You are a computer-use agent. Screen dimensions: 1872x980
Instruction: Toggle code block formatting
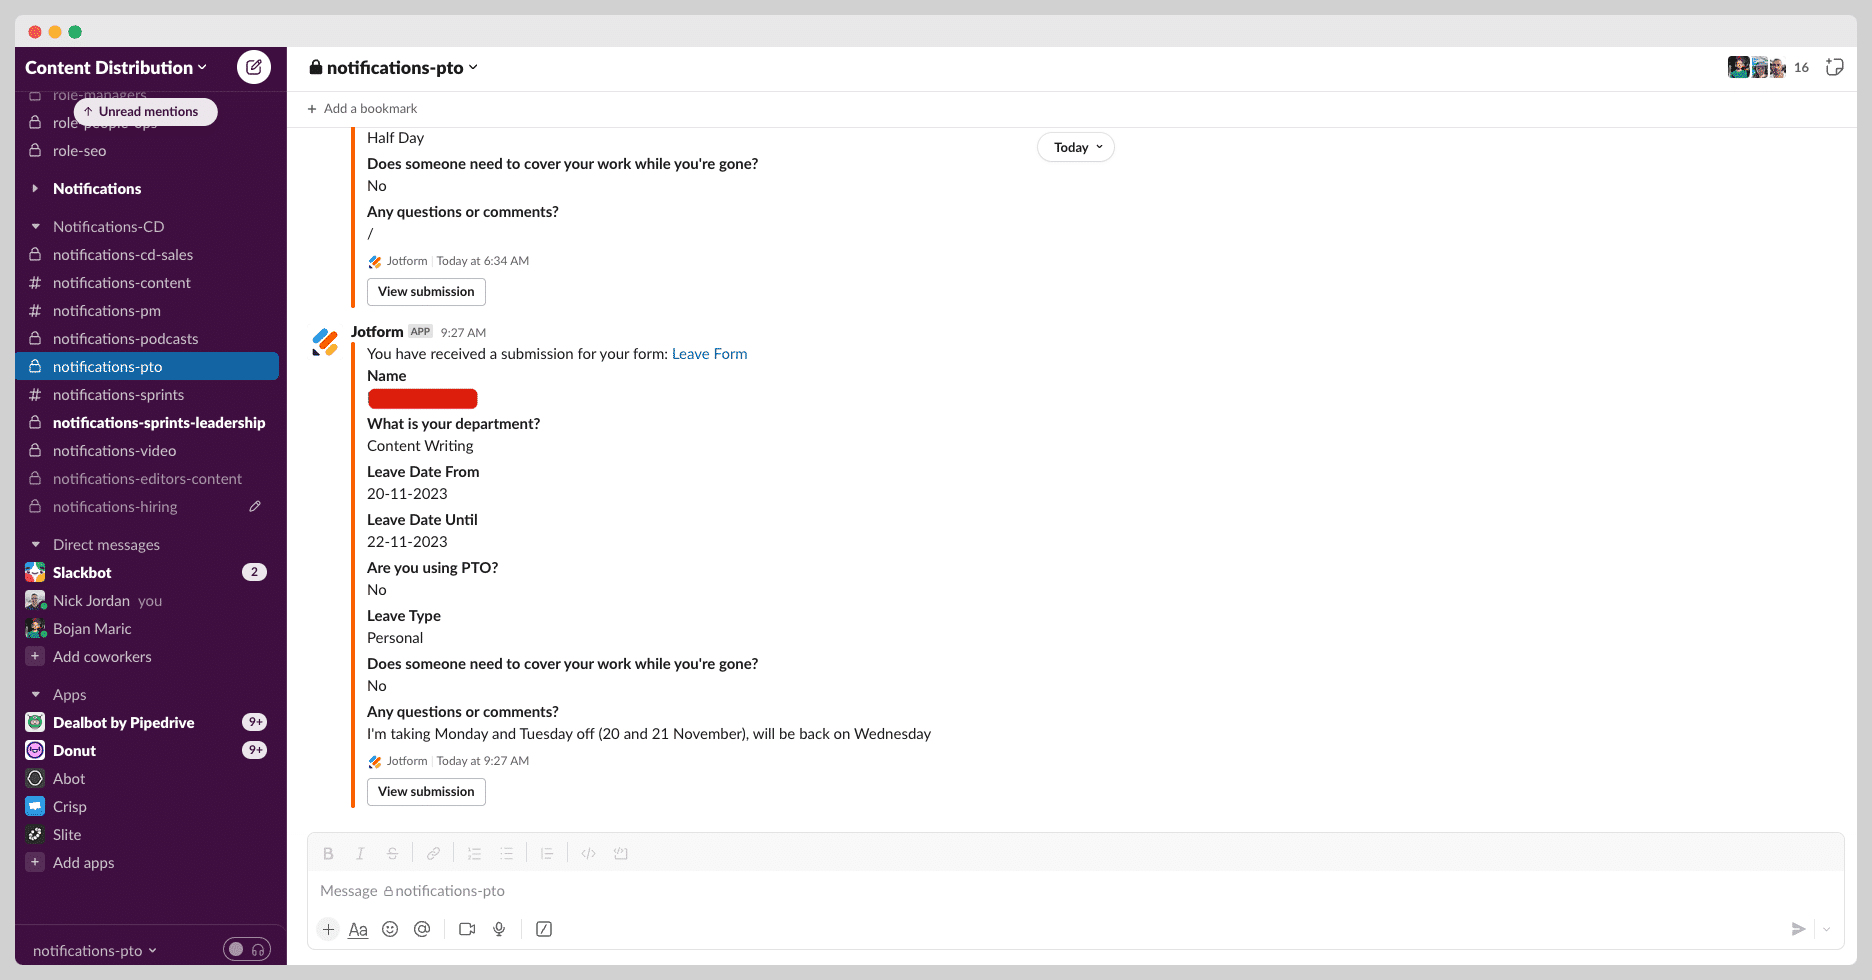coord(621,853)
